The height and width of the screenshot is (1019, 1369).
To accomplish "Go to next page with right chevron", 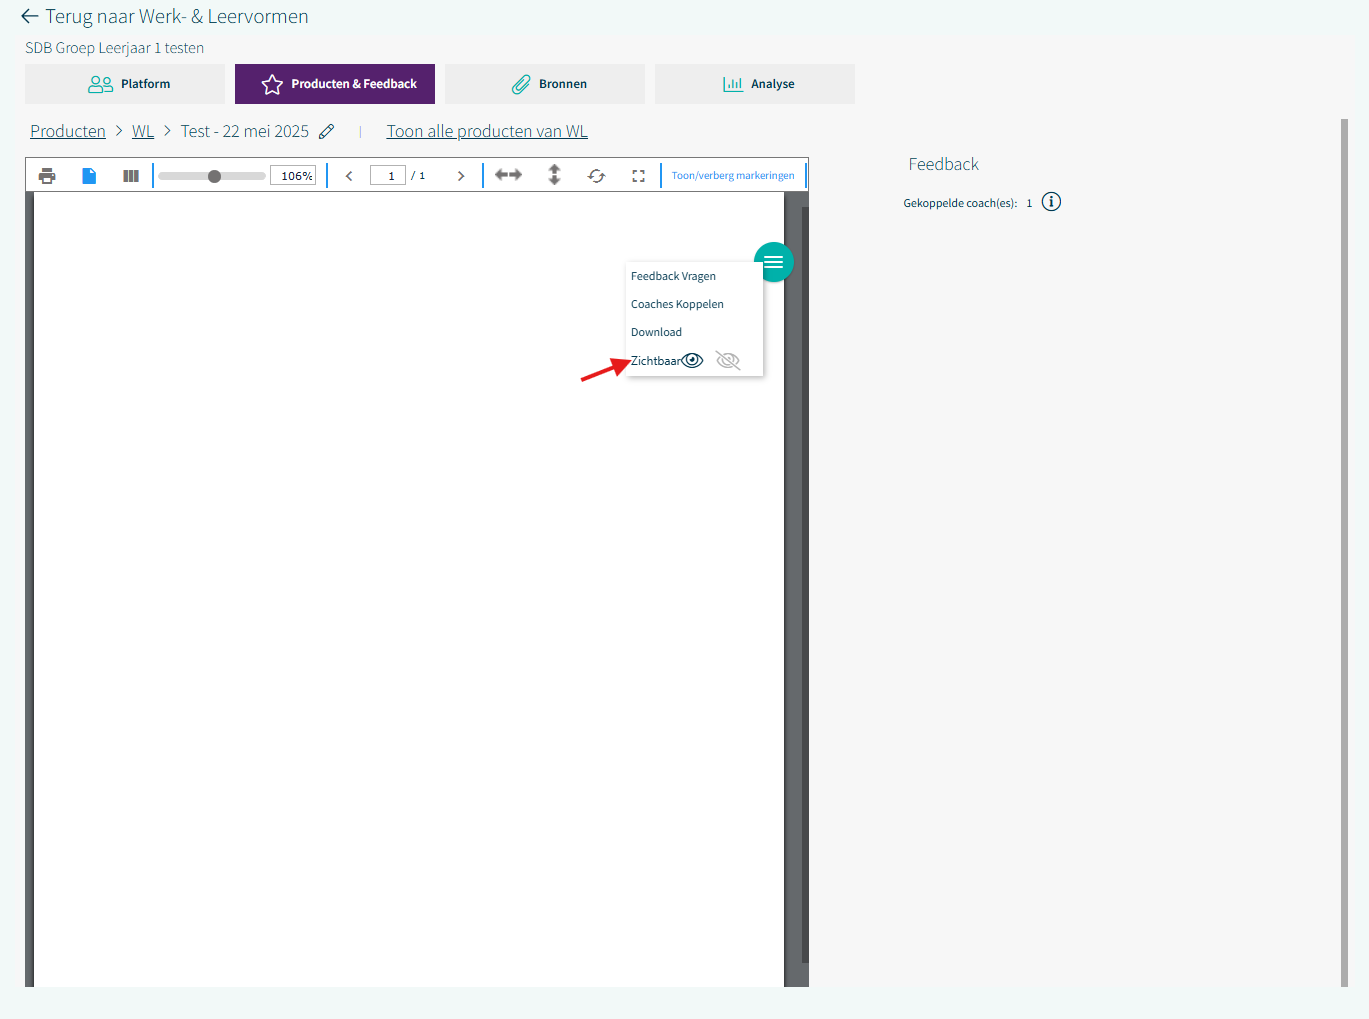I will [x=461, y=176].
